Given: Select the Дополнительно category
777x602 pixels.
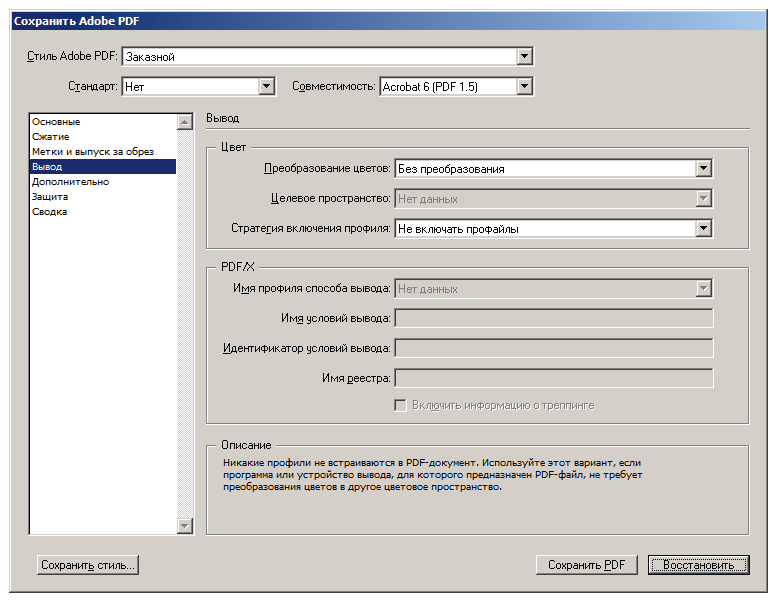Looking at the screenshot, I should click(x=103, y=182).
